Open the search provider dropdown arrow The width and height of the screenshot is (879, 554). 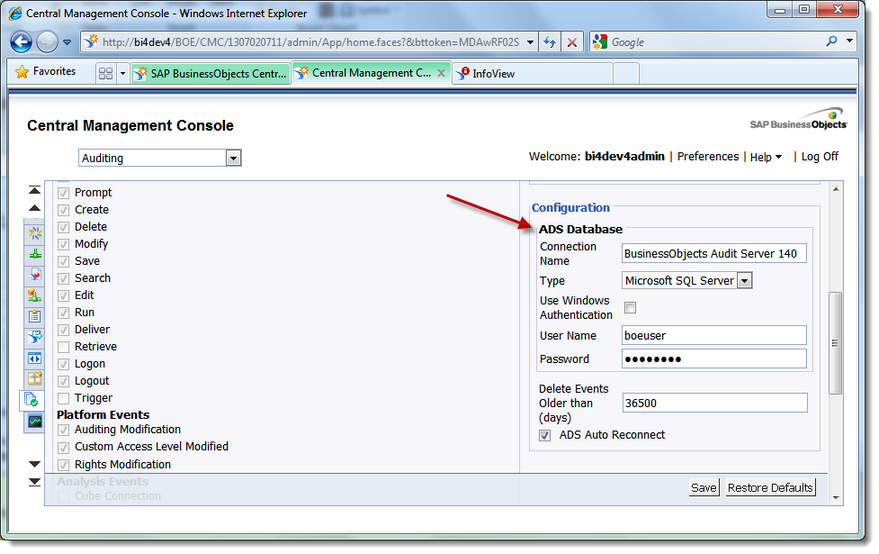[849, 41]
